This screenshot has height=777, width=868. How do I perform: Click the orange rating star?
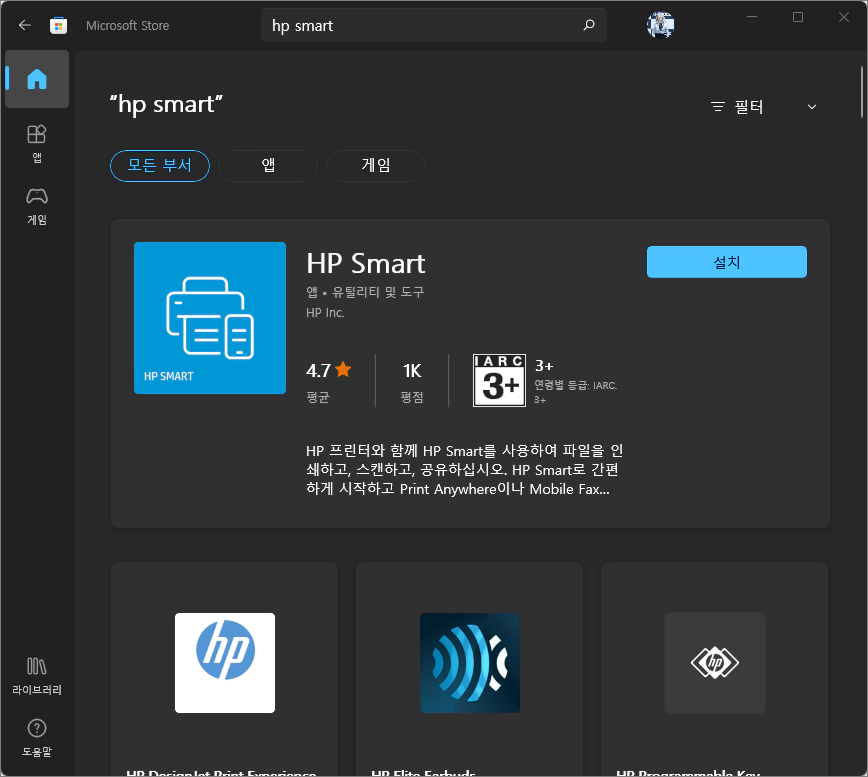click(343, 369)
